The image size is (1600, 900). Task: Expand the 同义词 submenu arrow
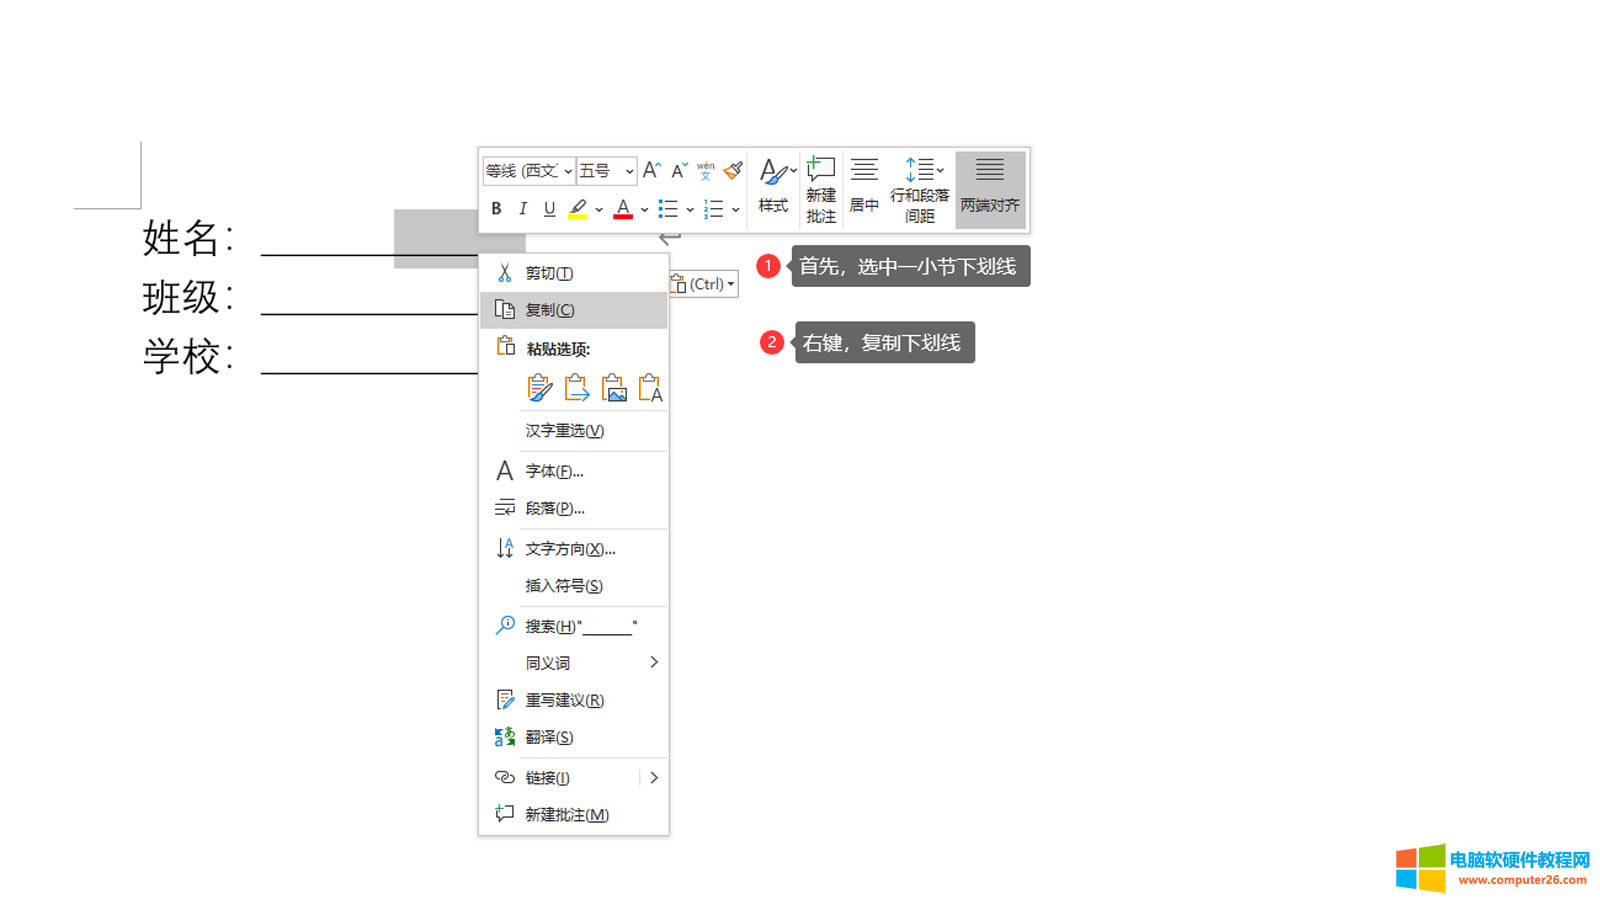654,662
